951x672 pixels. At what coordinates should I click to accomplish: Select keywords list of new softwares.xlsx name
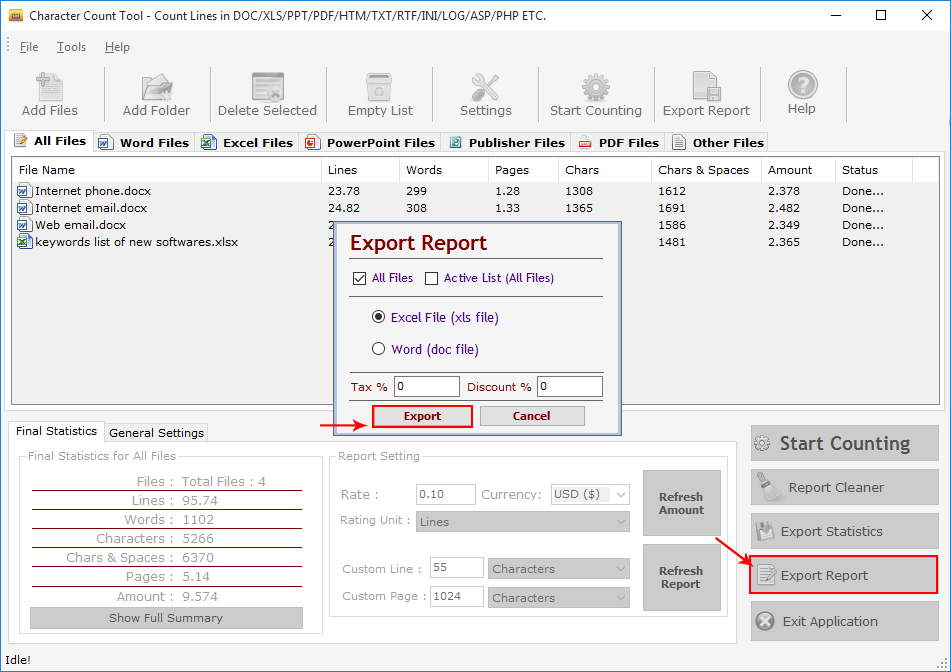coord(136,241)
